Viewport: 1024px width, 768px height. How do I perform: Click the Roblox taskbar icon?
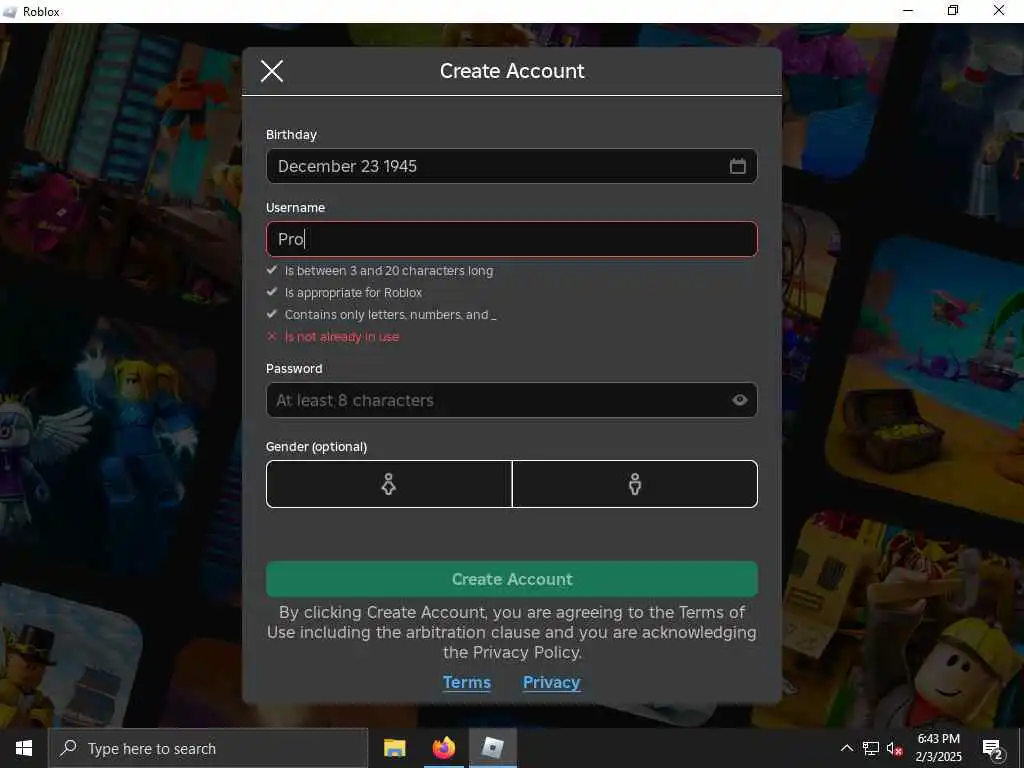pos(492,748)
